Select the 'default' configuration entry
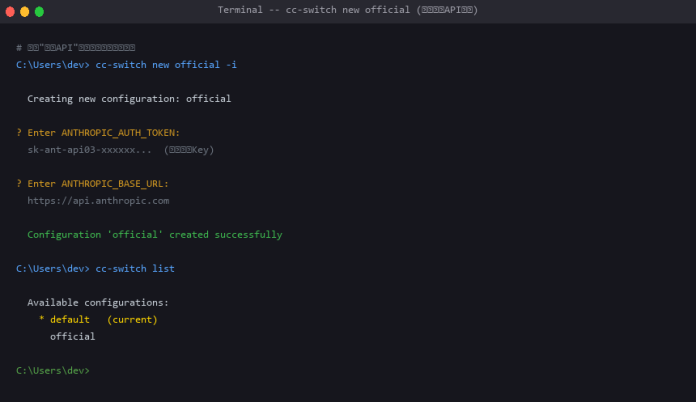The image size is (696, 403). [x=70, y=320]
